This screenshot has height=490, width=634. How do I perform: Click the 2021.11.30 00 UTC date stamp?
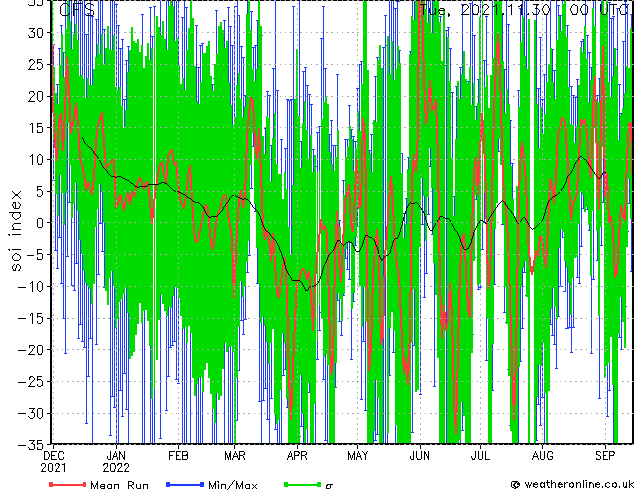coord(524,9)
